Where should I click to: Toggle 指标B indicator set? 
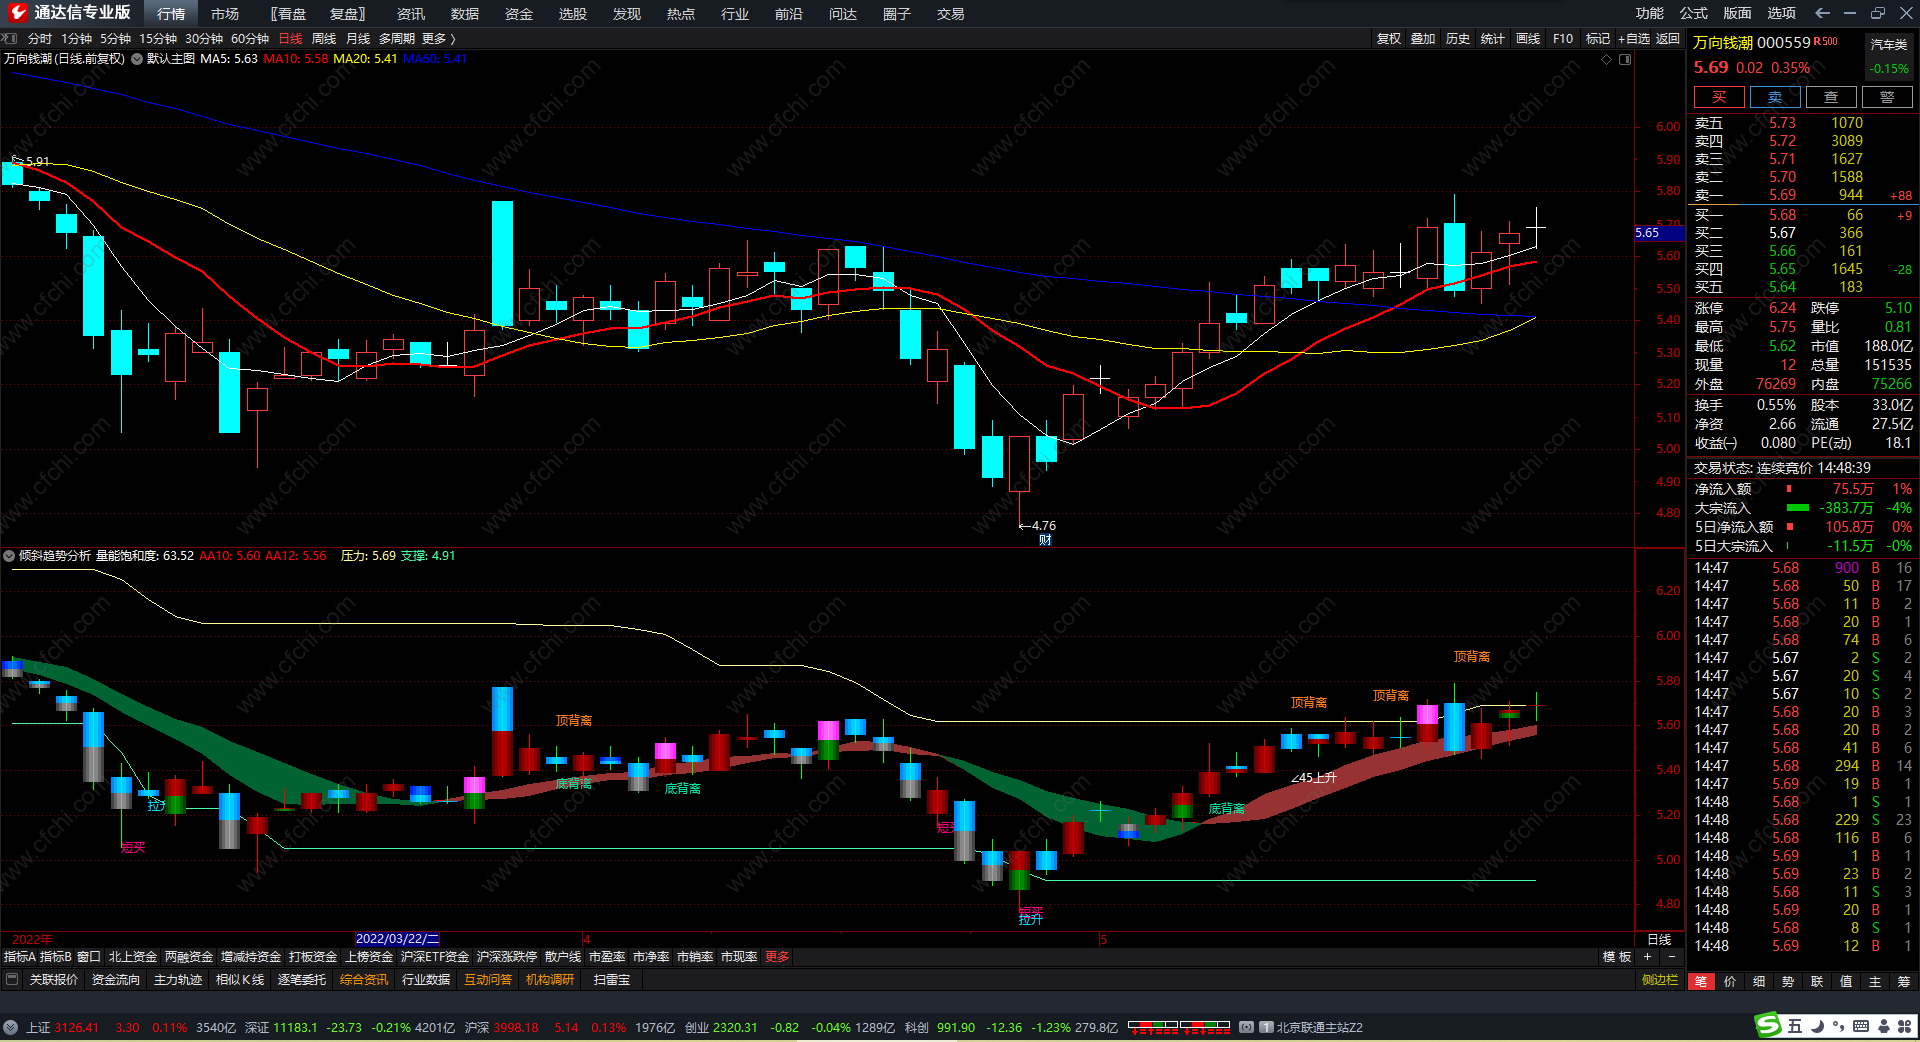(56, 957)
